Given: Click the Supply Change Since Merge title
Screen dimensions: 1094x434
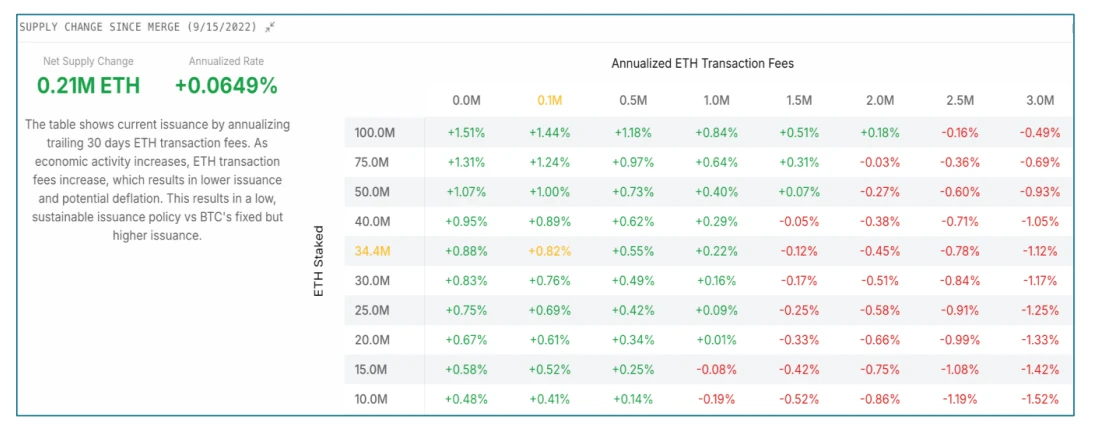Looking at the screenshot, I should tap(138, 26).
